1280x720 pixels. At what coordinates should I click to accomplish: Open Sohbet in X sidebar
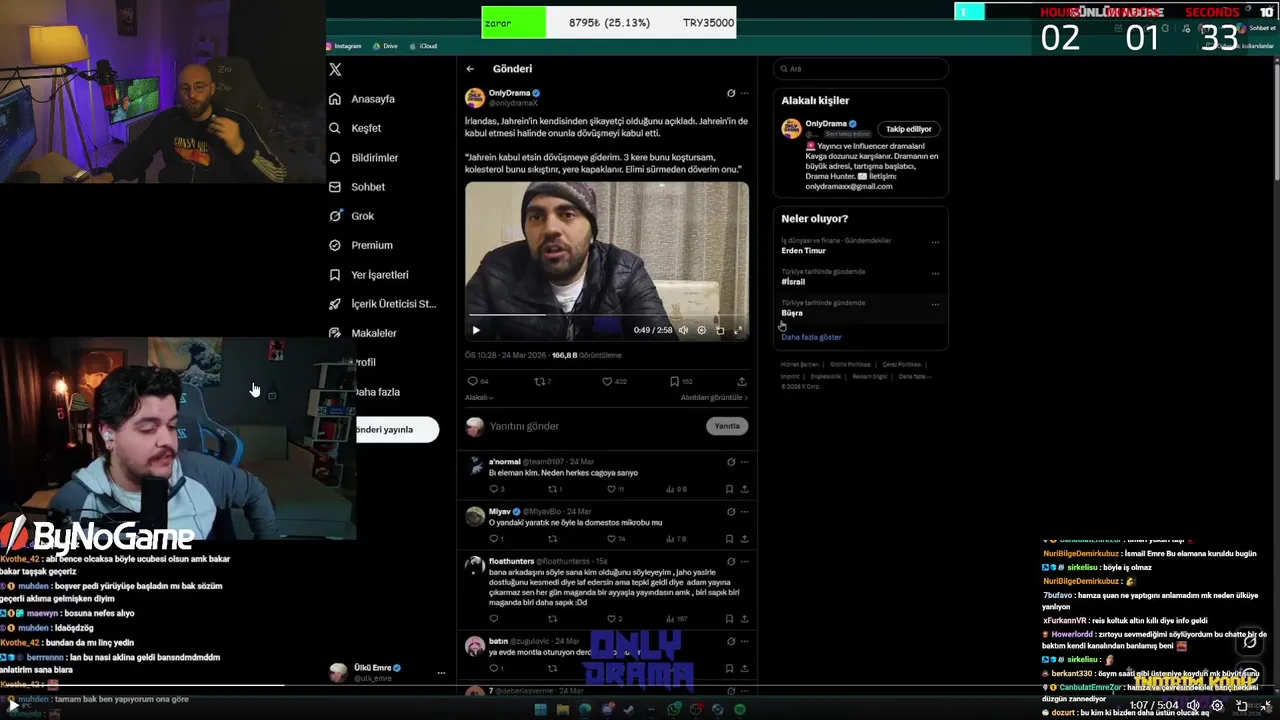pos(357,187)
